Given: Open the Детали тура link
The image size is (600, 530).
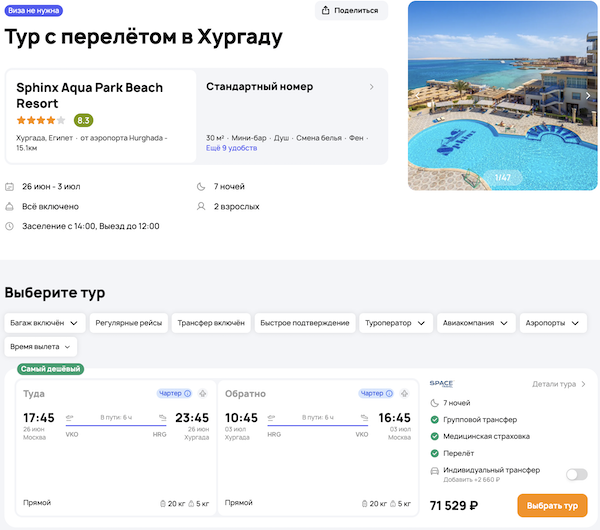Looking at the screenshot, I should click(559, 384).
